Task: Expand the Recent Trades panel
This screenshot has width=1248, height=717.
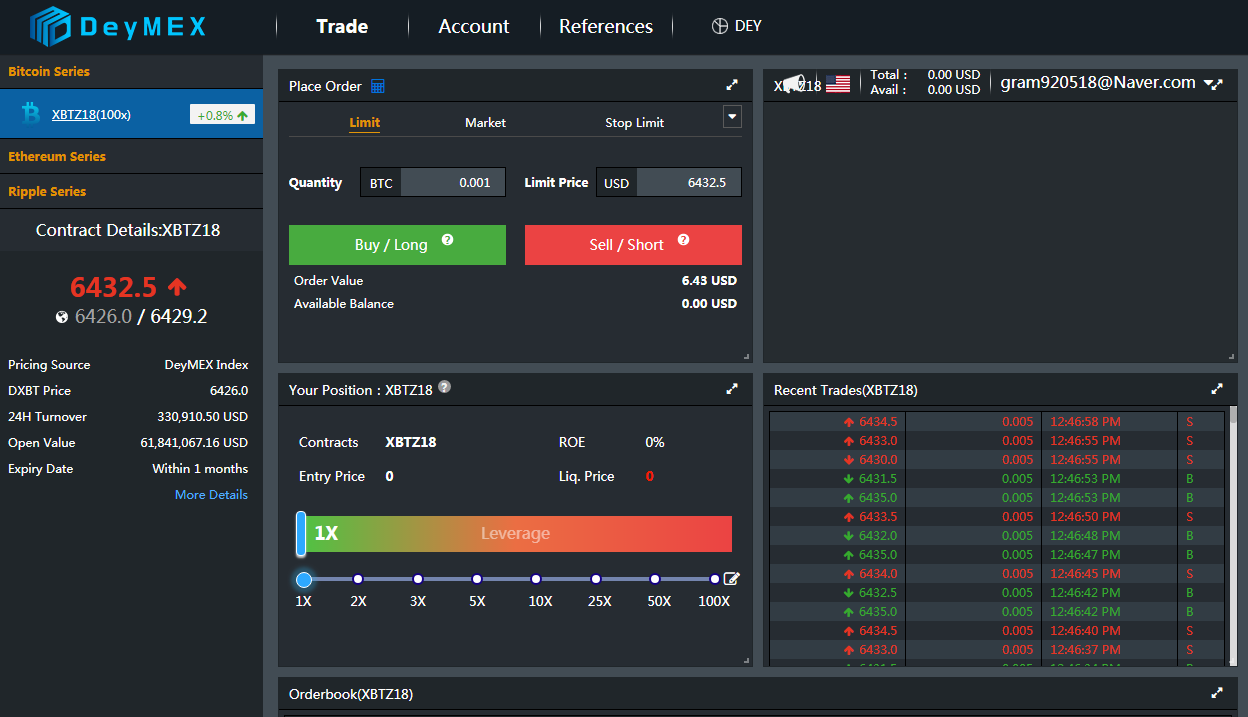Action: 1217,389
